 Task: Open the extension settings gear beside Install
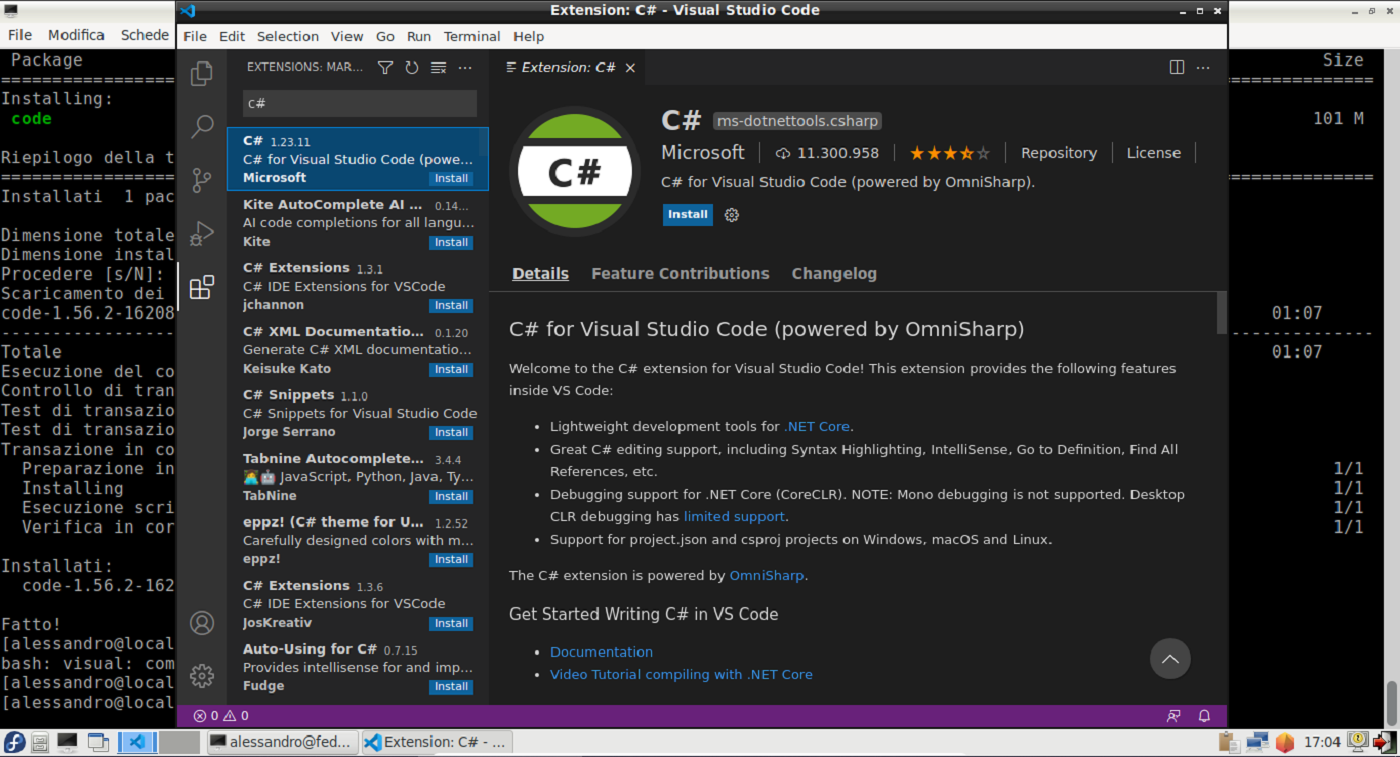[731, 215]
